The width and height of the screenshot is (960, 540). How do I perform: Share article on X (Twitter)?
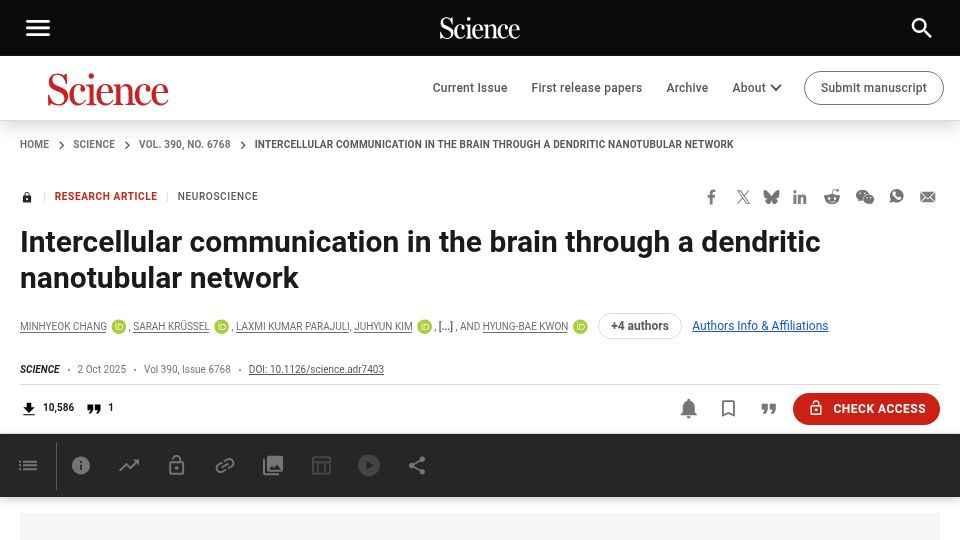pos(743,197)
